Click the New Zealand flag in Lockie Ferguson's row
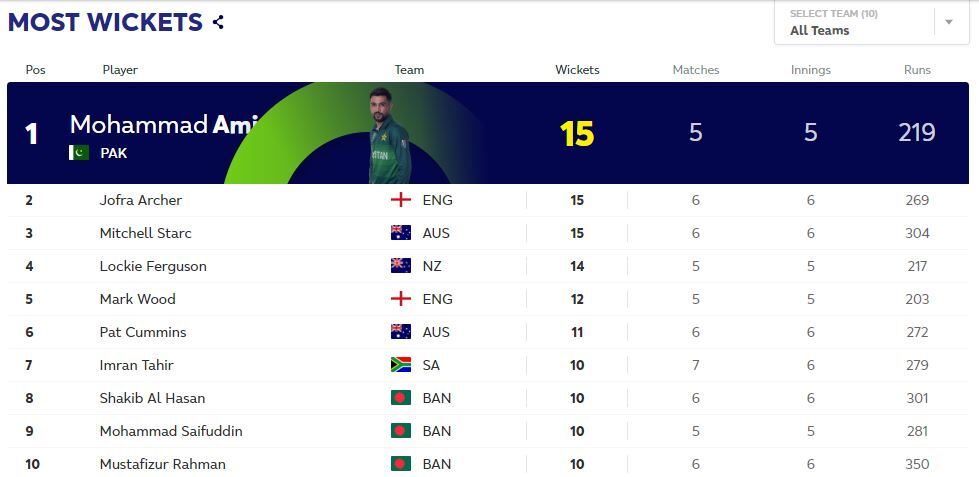This screenshot has width=979, height=477. tap(401, 266)
